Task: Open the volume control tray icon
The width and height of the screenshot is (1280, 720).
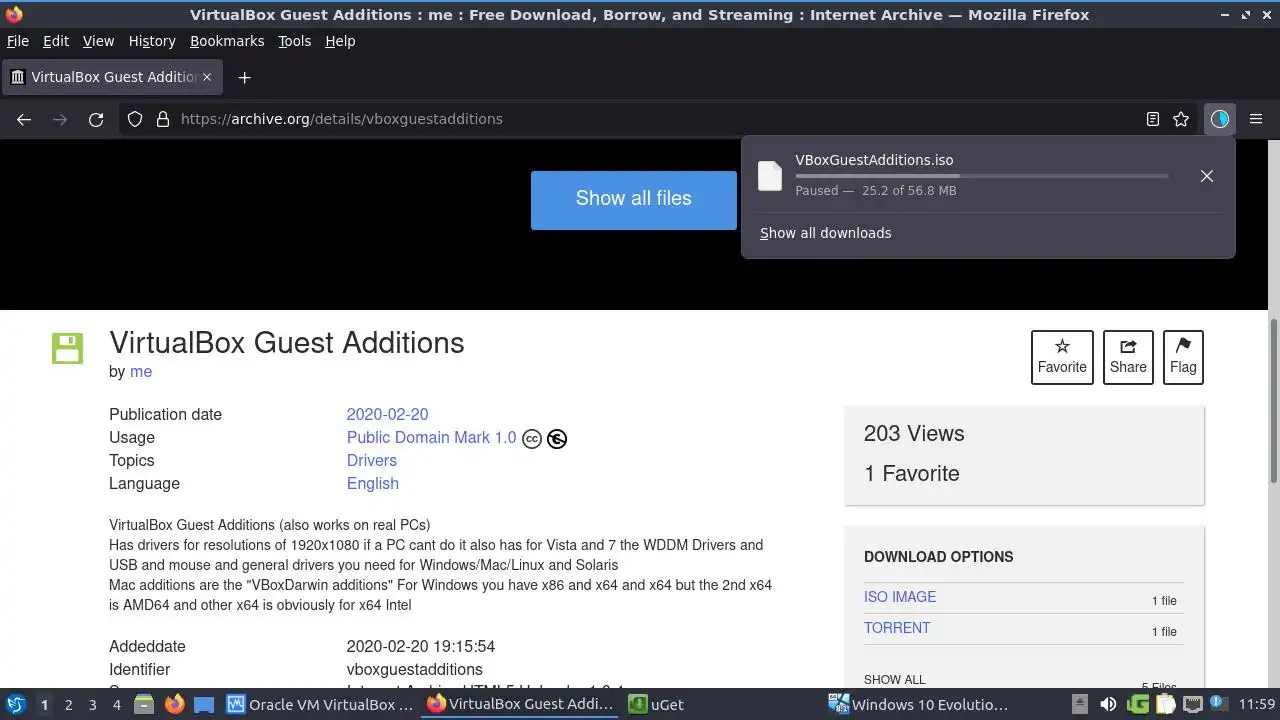Action: [1108, 705]
